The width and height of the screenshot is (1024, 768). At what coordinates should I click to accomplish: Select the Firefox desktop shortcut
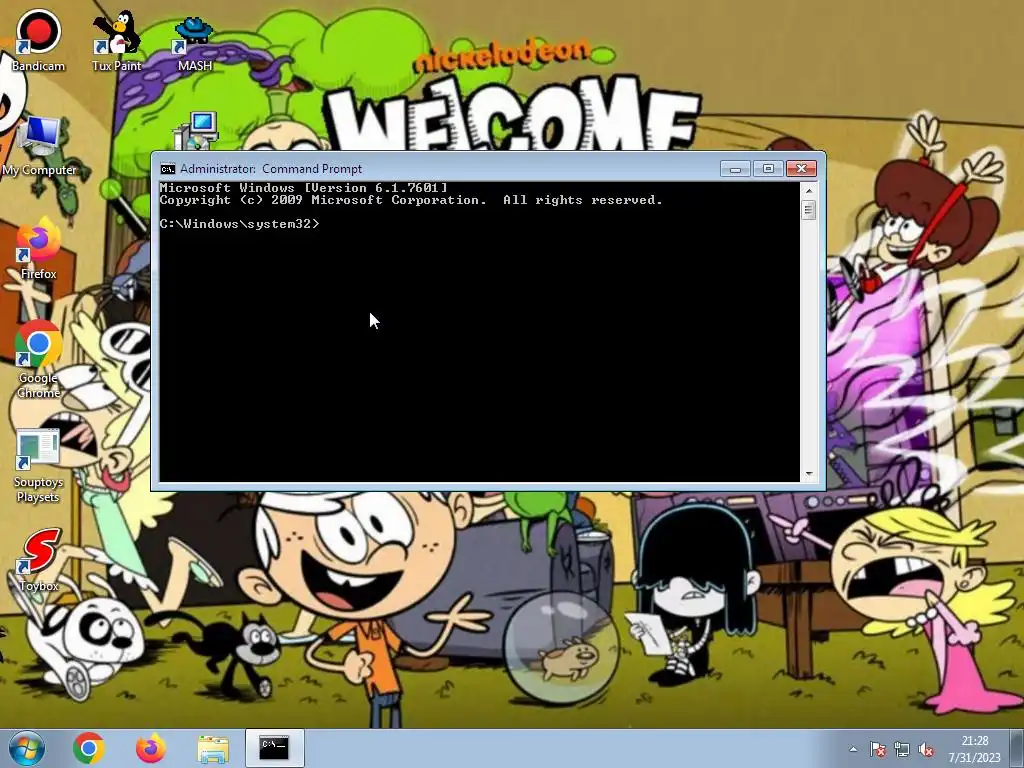(x=38, y=249)
